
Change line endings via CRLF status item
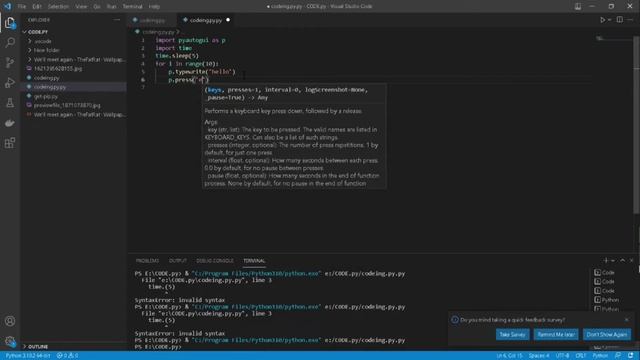coord(580,356)
